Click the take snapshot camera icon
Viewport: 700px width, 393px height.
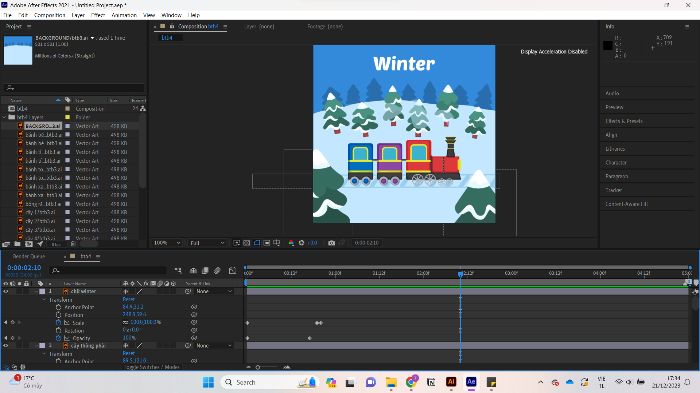click(x=331, y=243)
